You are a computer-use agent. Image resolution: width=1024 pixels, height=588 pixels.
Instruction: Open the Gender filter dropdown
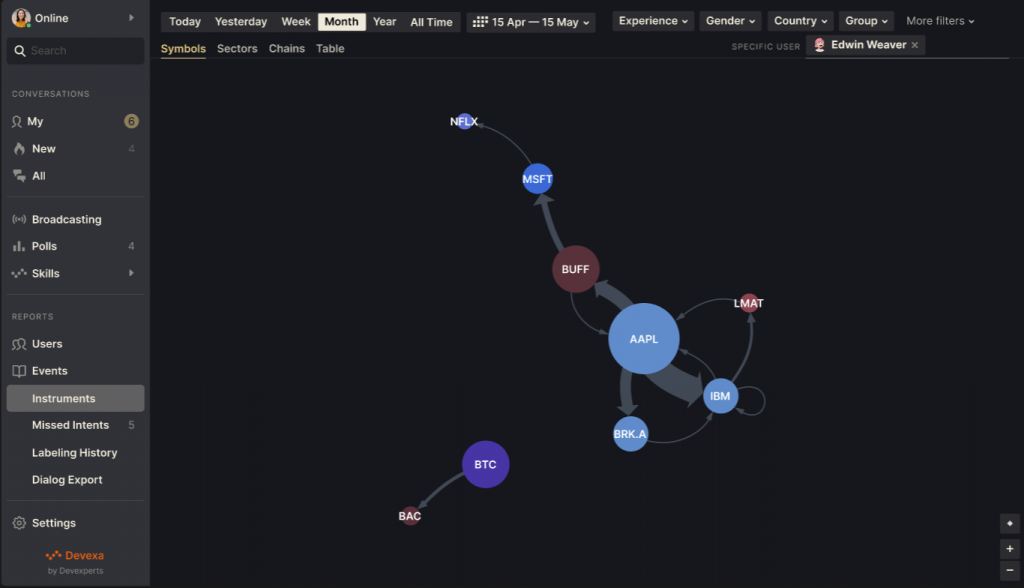tap(730, 21)
